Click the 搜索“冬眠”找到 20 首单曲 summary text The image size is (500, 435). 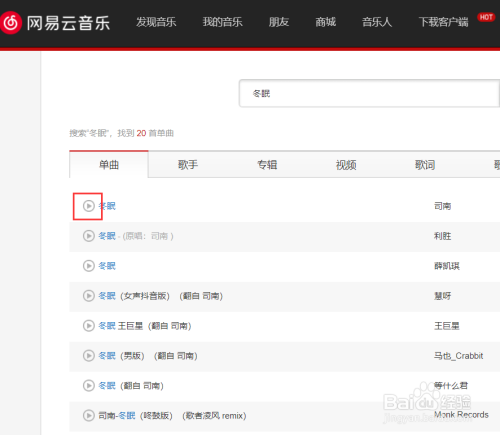pos(122,133)
